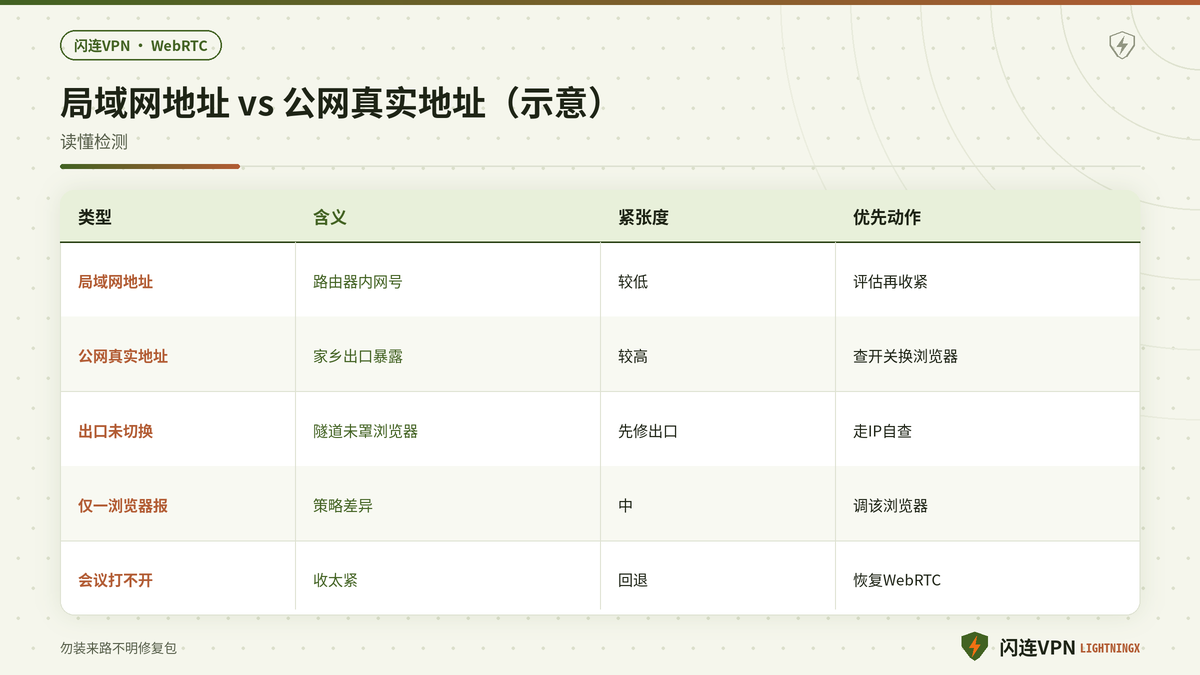Click the subtitle 读懂检测
This screenshot has height=675, width=1200.
[94, 142]
